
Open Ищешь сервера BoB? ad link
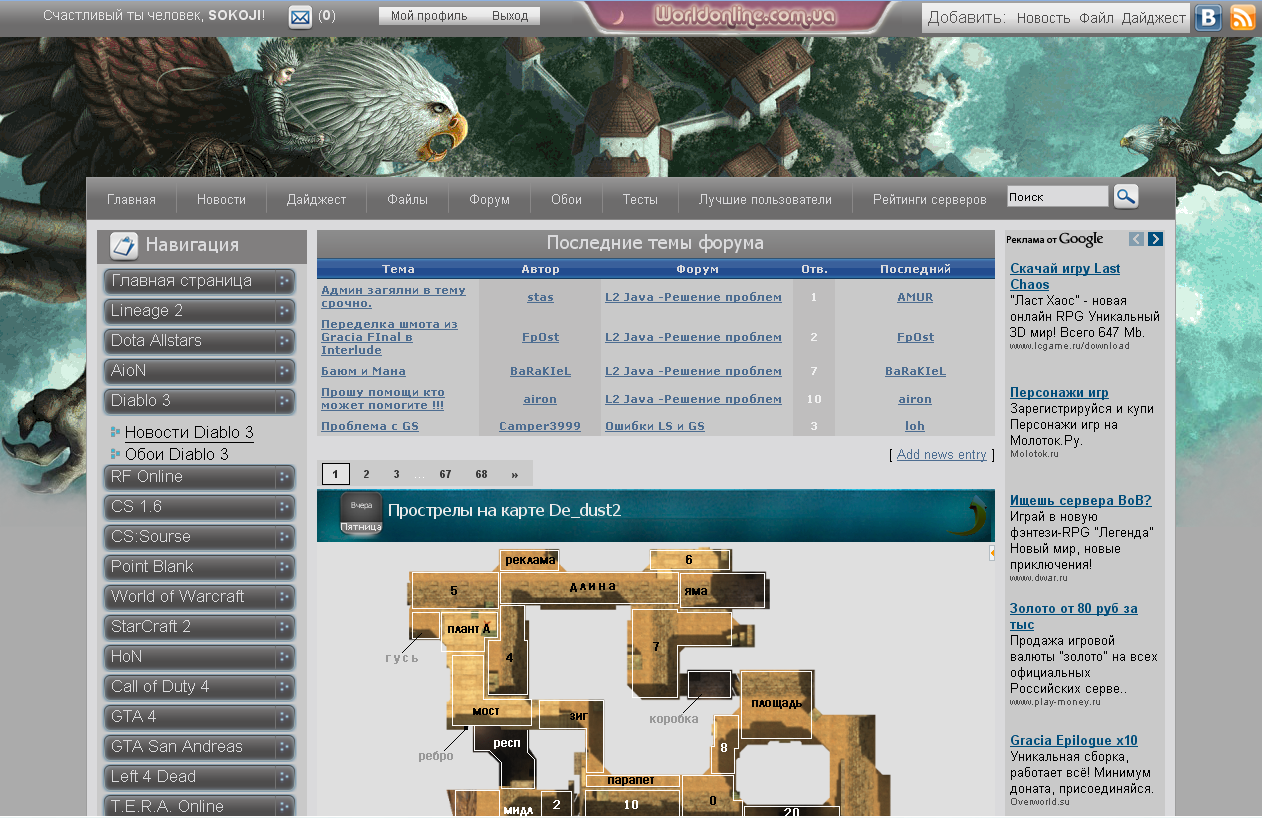coord(1081,500)
